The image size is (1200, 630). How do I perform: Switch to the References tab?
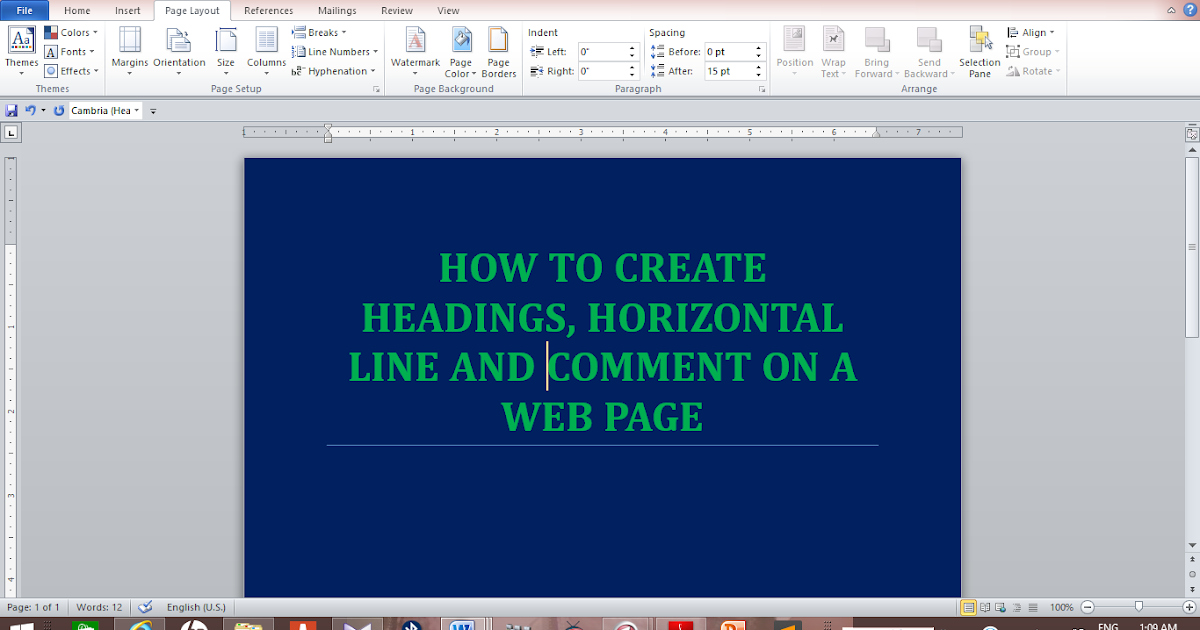268,10
